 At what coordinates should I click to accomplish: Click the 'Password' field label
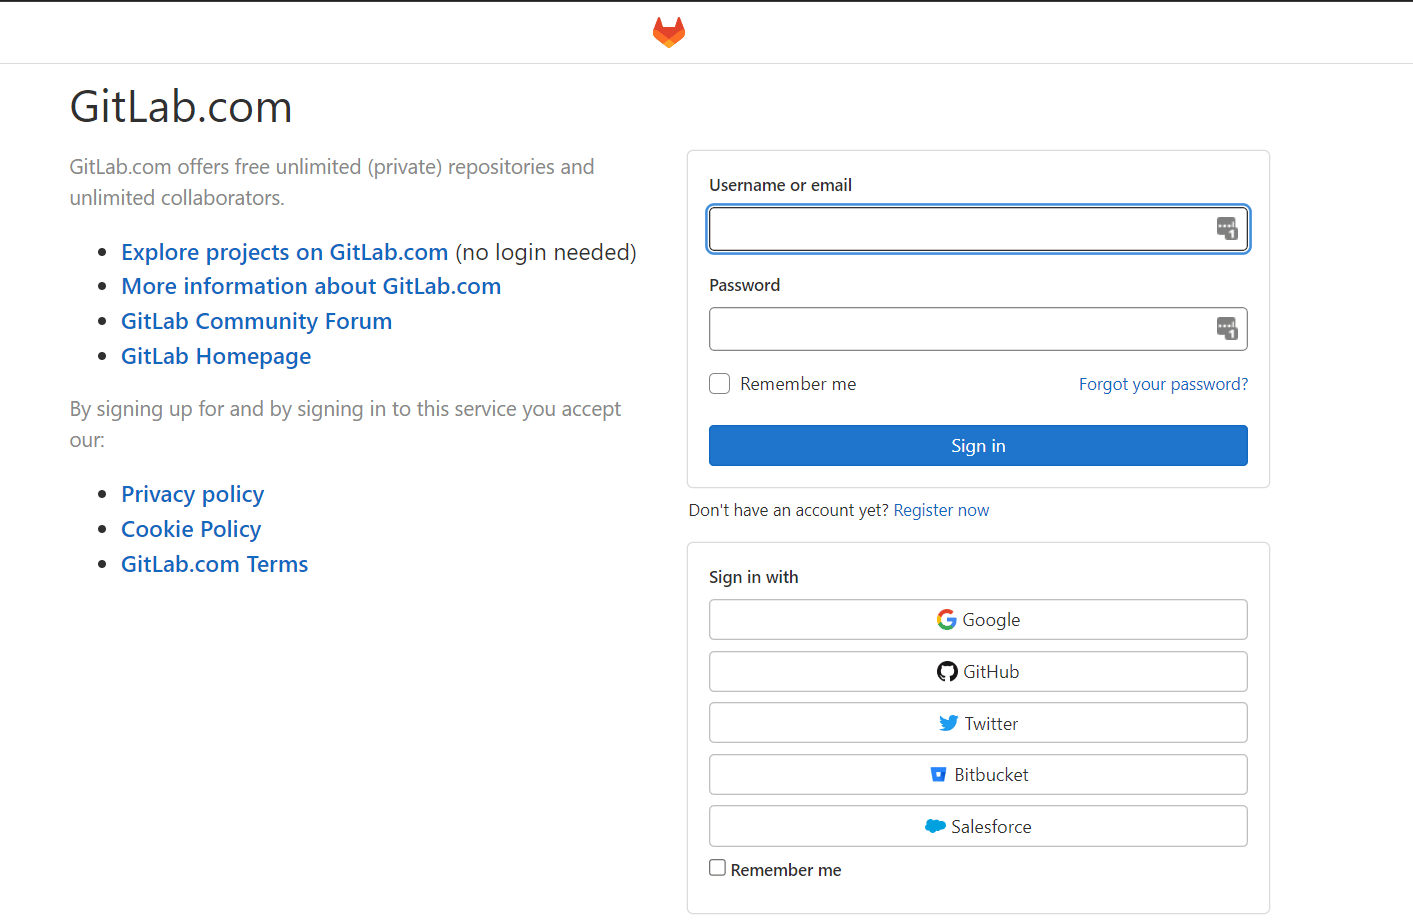click(x=745, y=285)
